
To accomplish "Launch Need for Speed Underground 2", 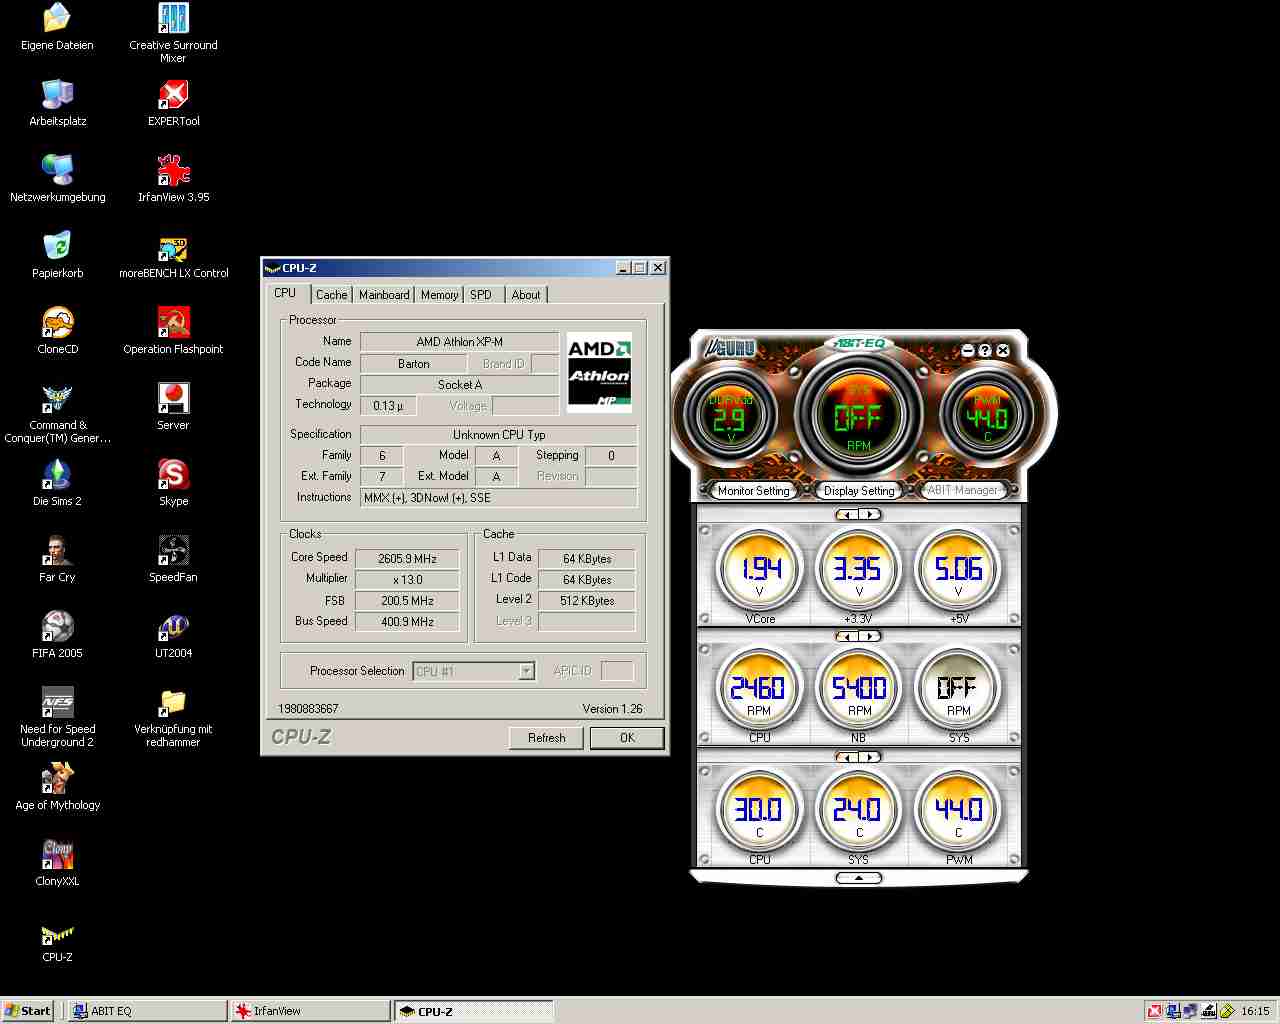I will (57, 717).
